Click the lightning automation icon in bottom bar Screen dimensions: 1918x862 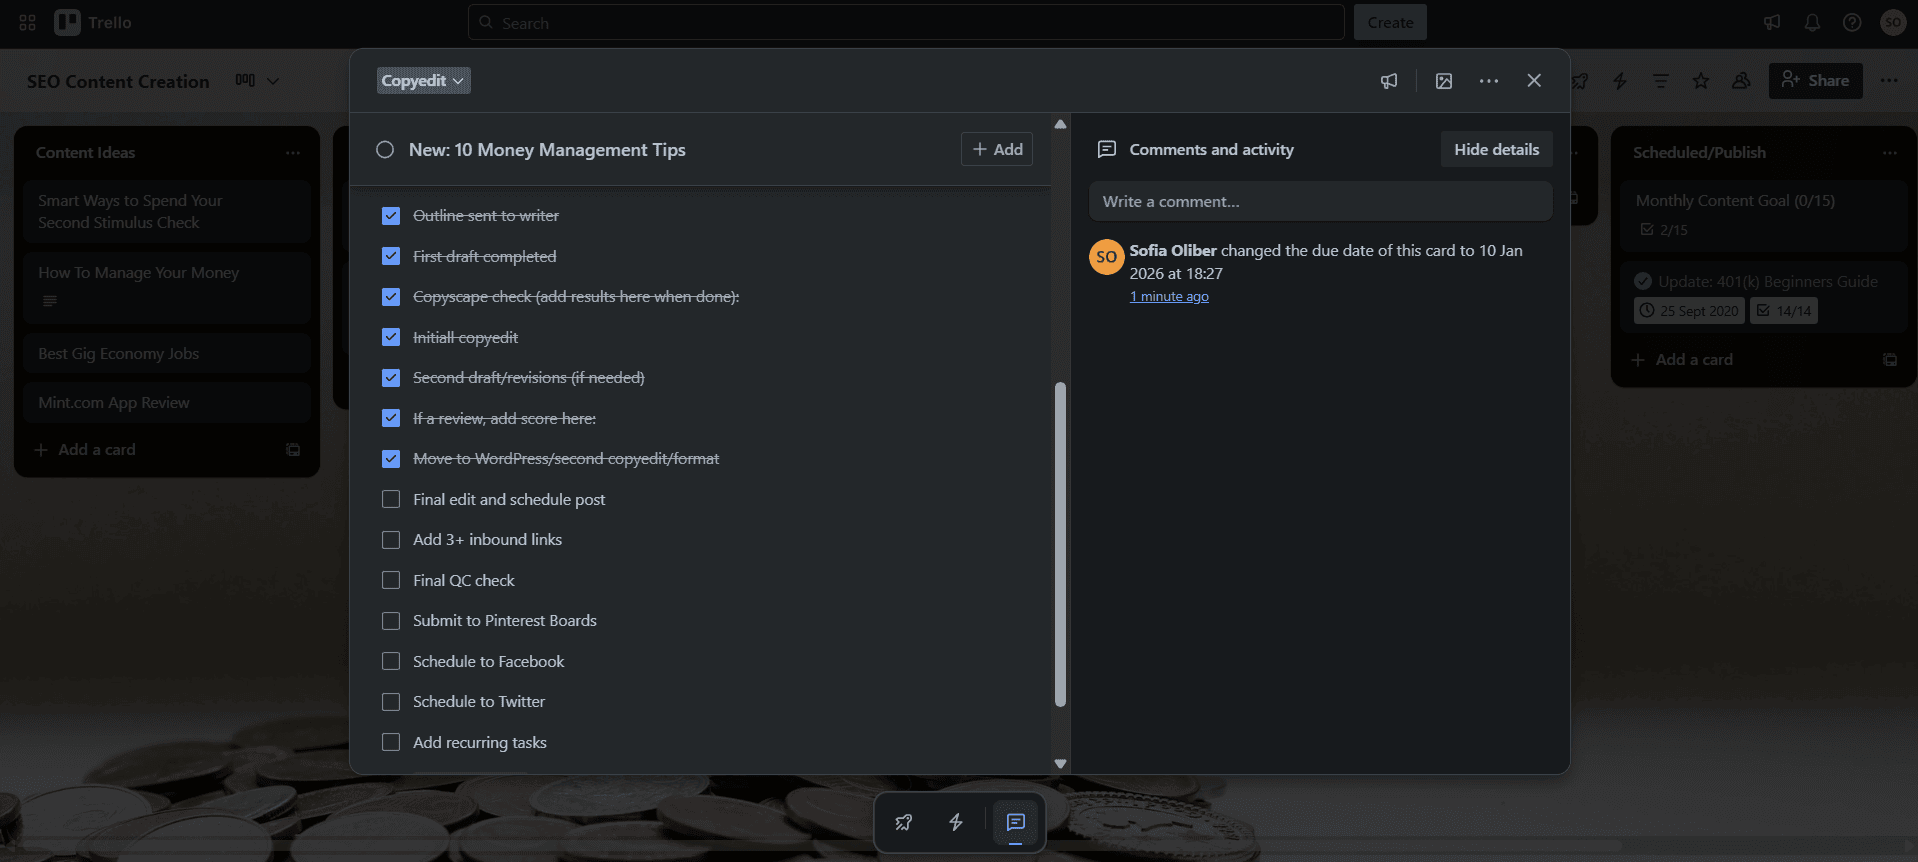956,822
